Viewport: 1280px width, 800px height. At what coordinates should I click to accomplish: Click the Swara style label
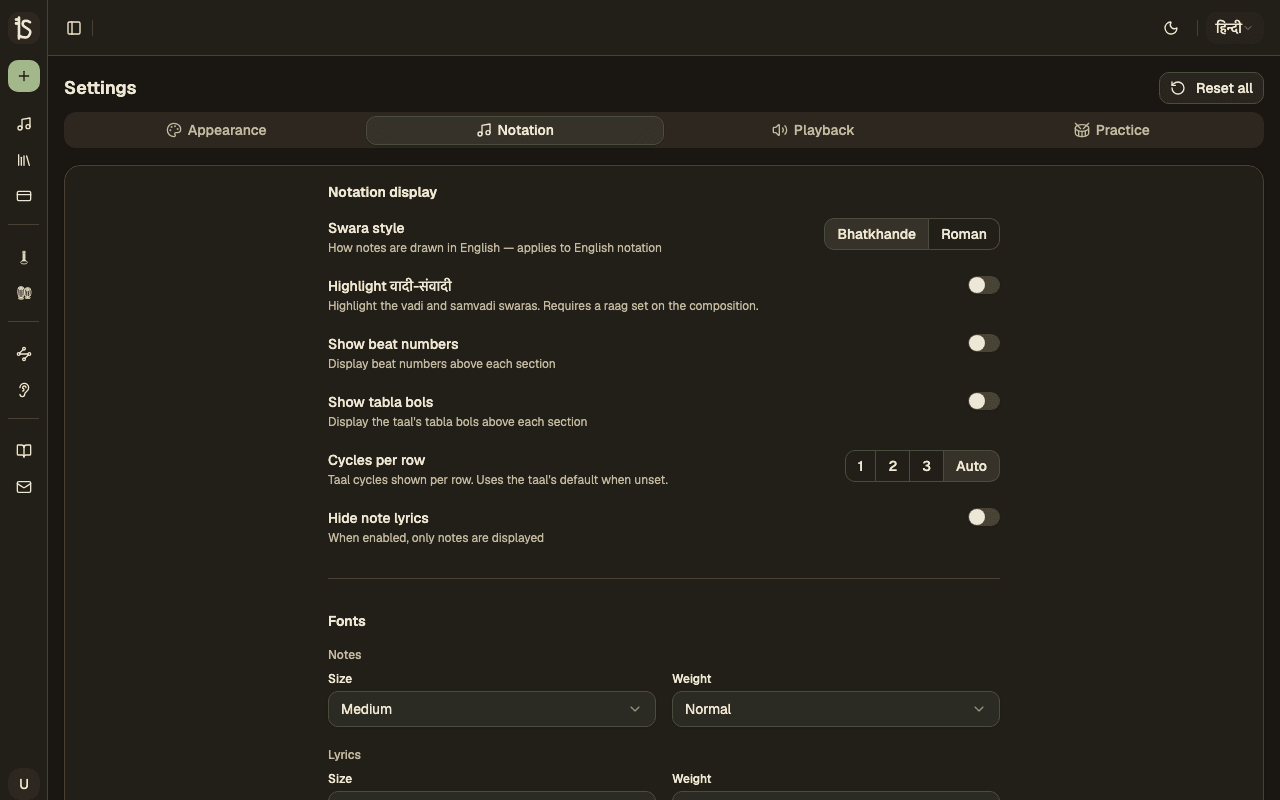pos(366,228)
